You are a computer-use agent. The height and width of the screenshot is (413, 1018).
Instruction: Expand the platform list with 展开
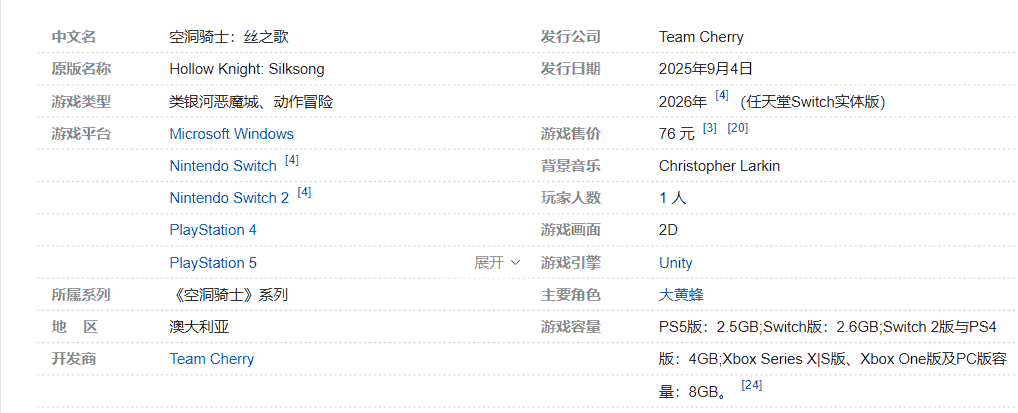(489, 263)
